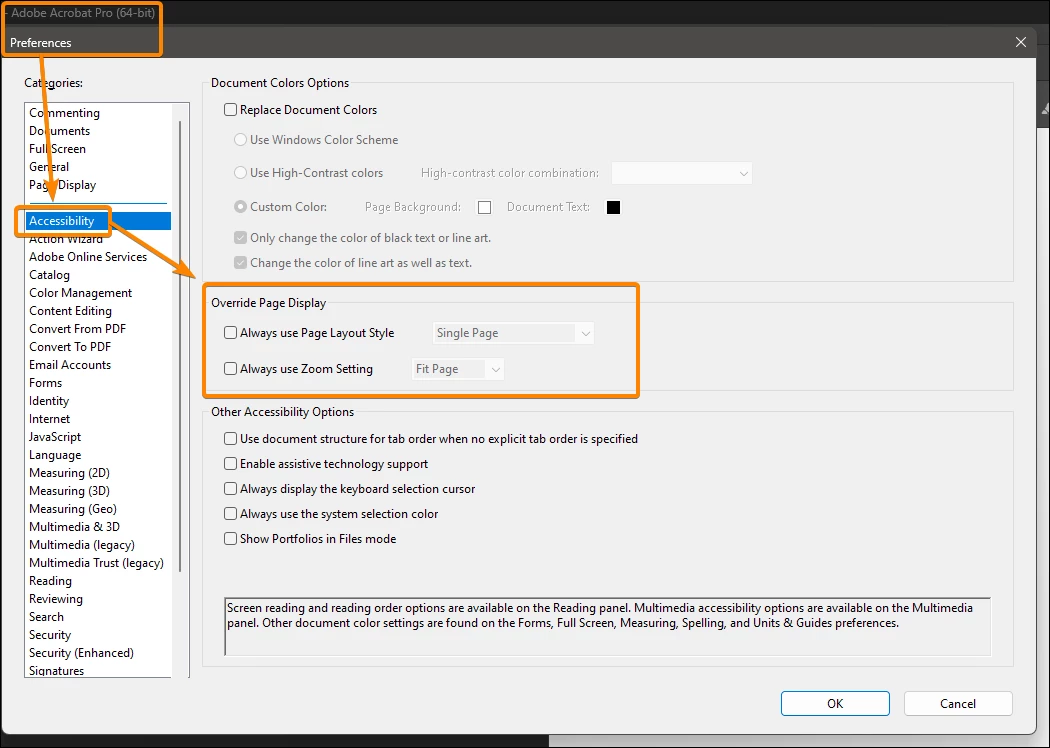
Task: Check Use document structure for tab order
Action: tap(230, 439)
